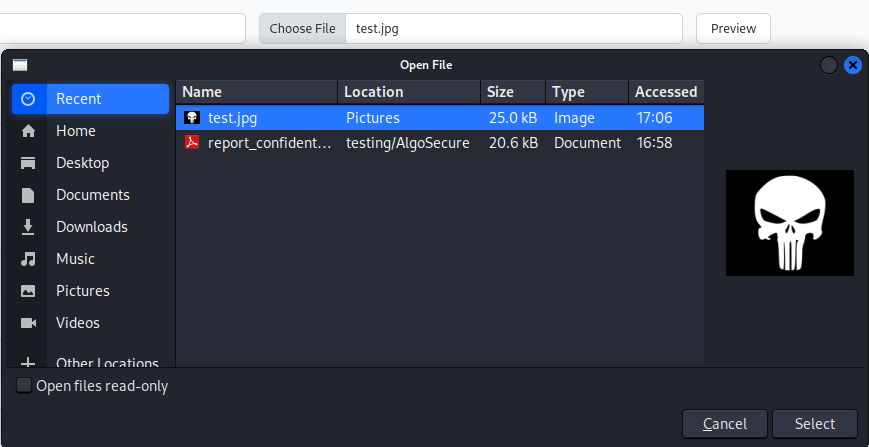Sort files by Size column header
Viewport: 869px width, 447px height.
coord(513,92)
